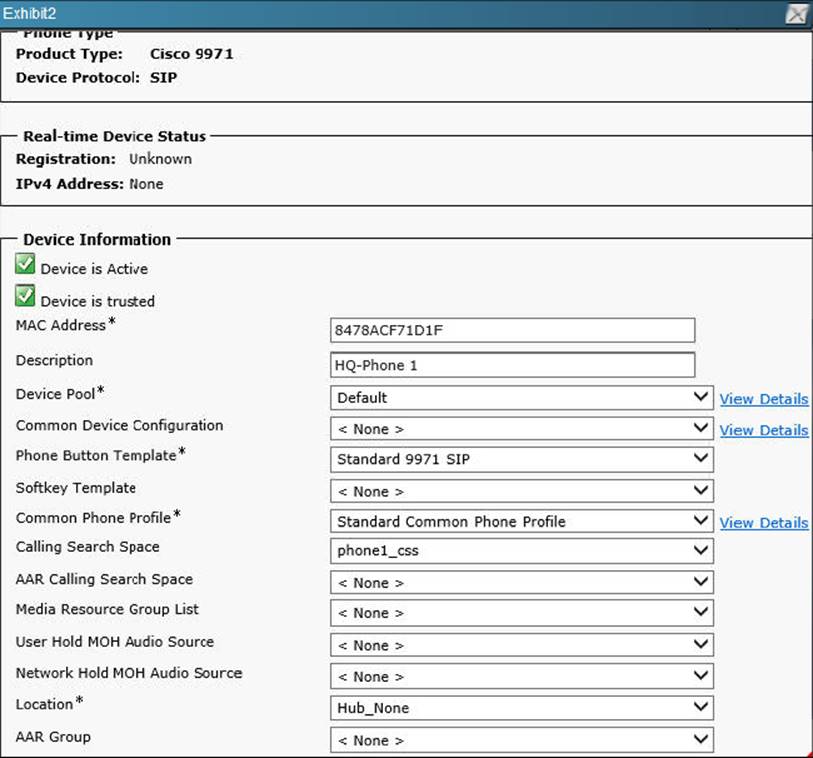Select the Softkey Template dropdown
Viewport: 813px width, 758px height.
tap(521, 491)
